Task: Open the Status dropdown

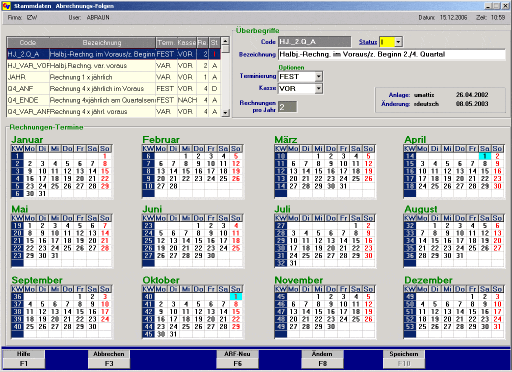Action: click(398, 42)
